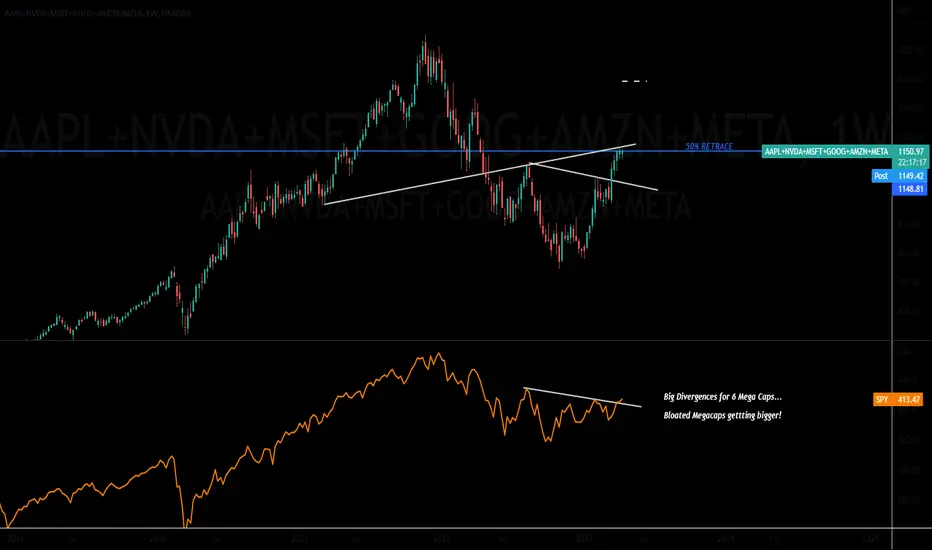932x550 pixels.
Task: Click the '50% RETRACE' line label
Action: [x=709, y=146]
